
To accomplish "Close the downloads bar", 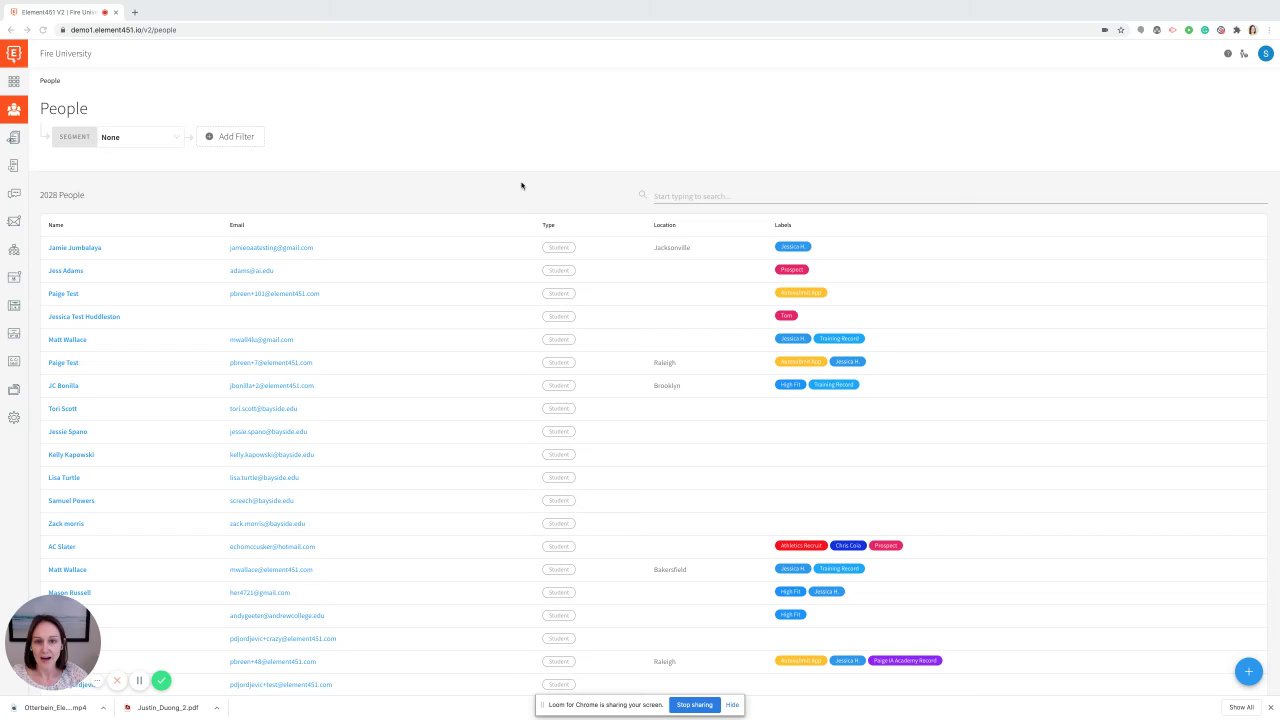I will pos(1270,708).
